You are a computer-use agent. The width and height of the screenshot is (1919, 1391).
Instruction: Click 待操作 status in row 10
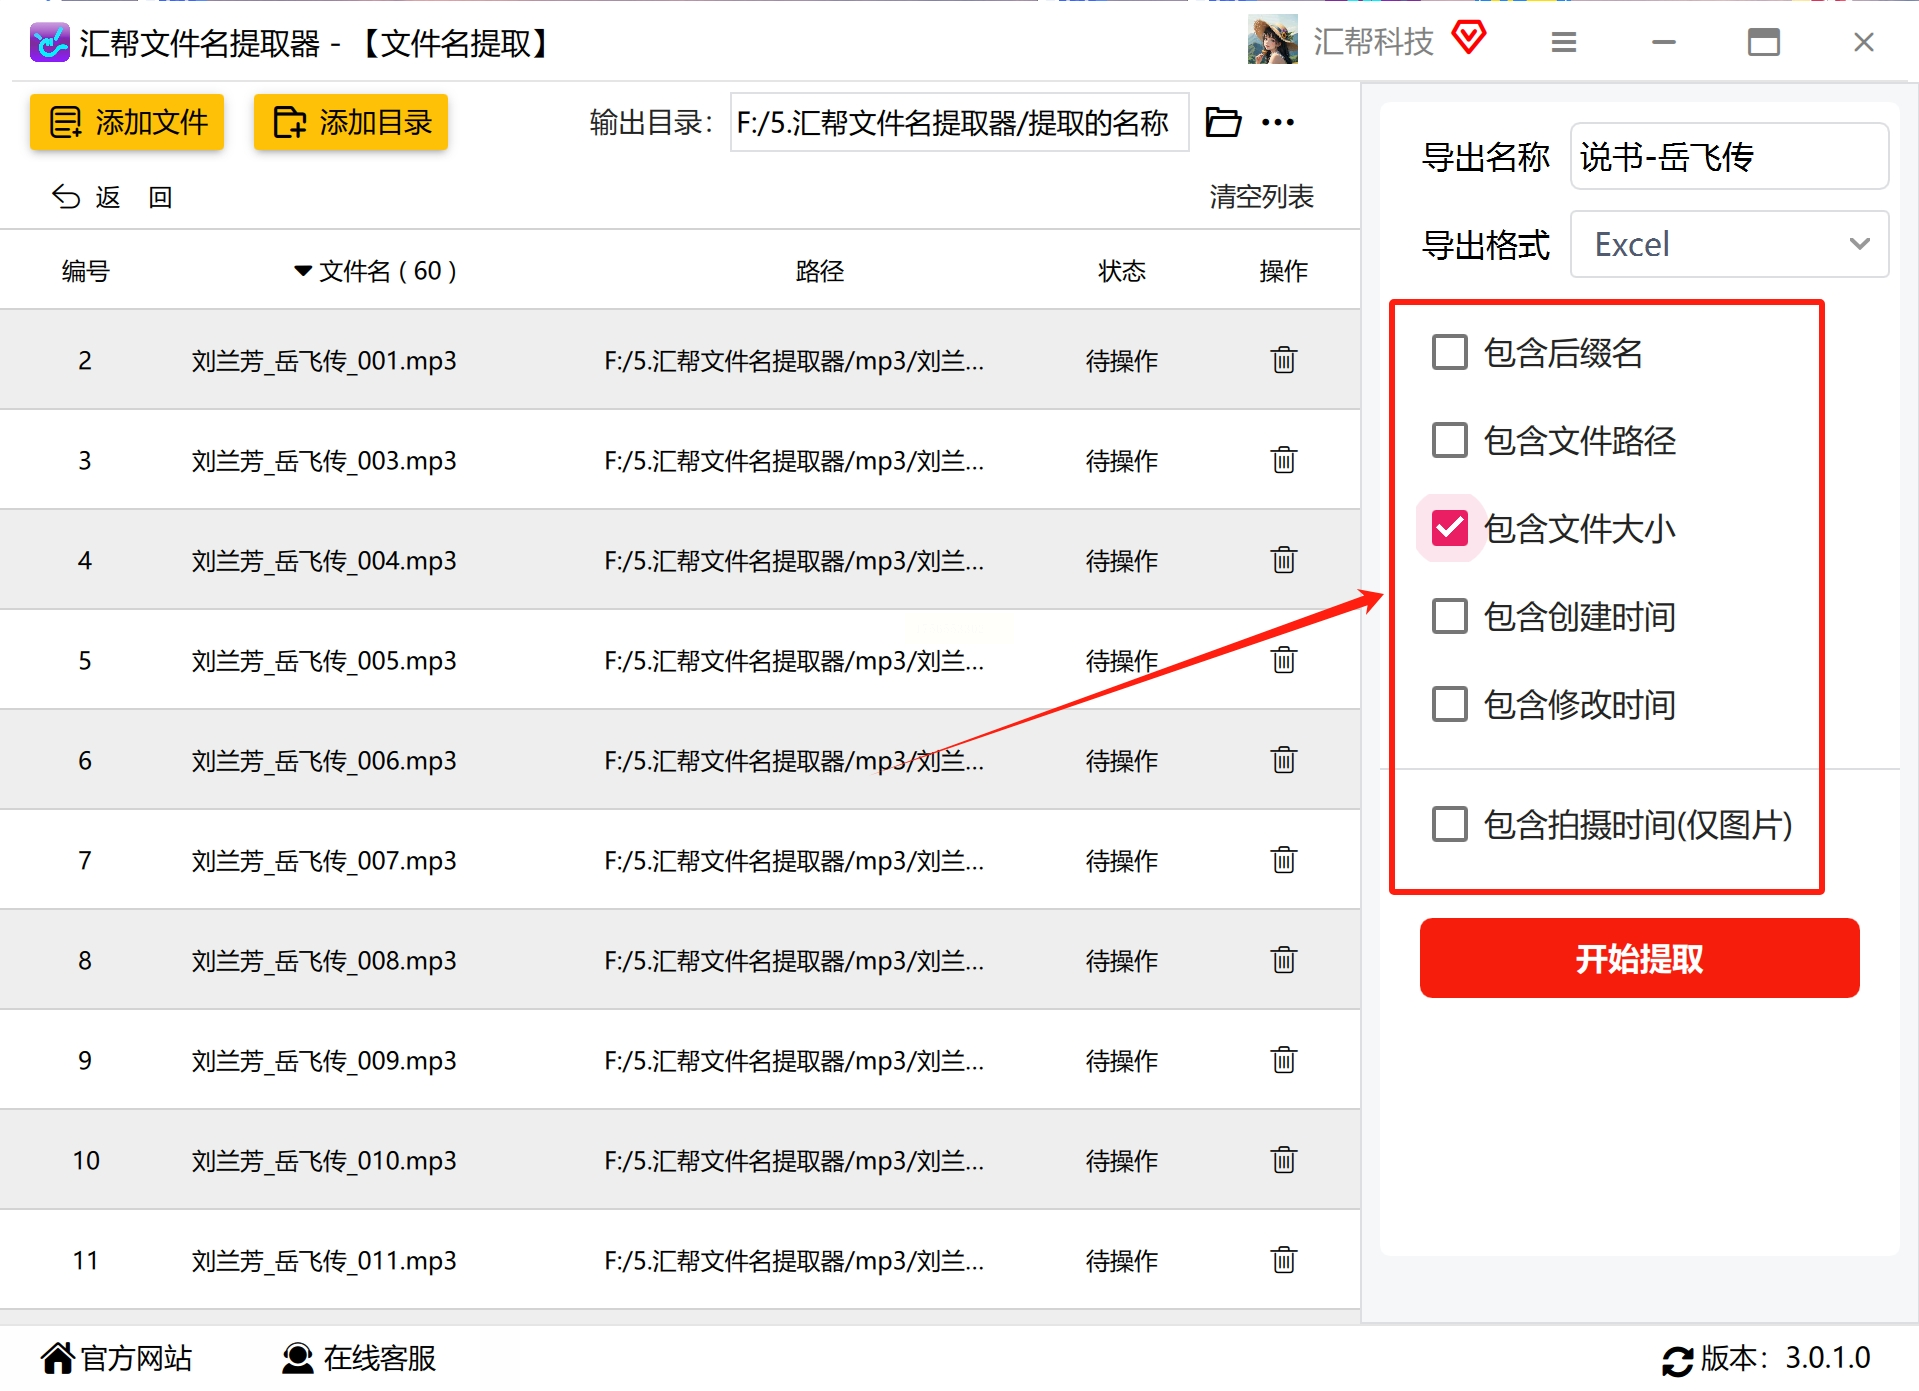1122,1160
